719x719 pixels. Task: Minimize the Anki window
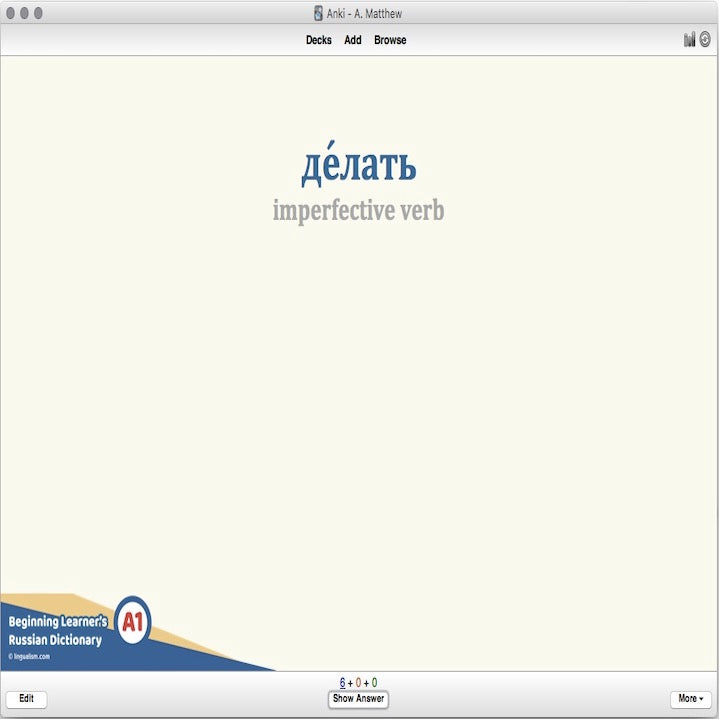click(24, 13)
